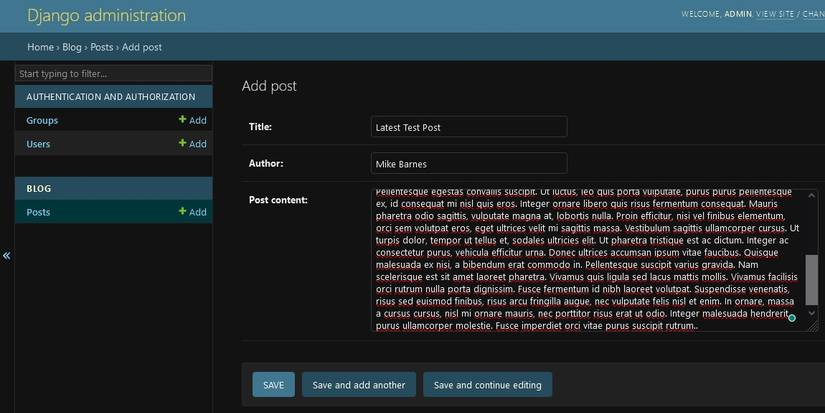The width and height of the screenshot is (825, 413).
Task: Go to Blog in breadcrumbs
Action: [72, 47]
